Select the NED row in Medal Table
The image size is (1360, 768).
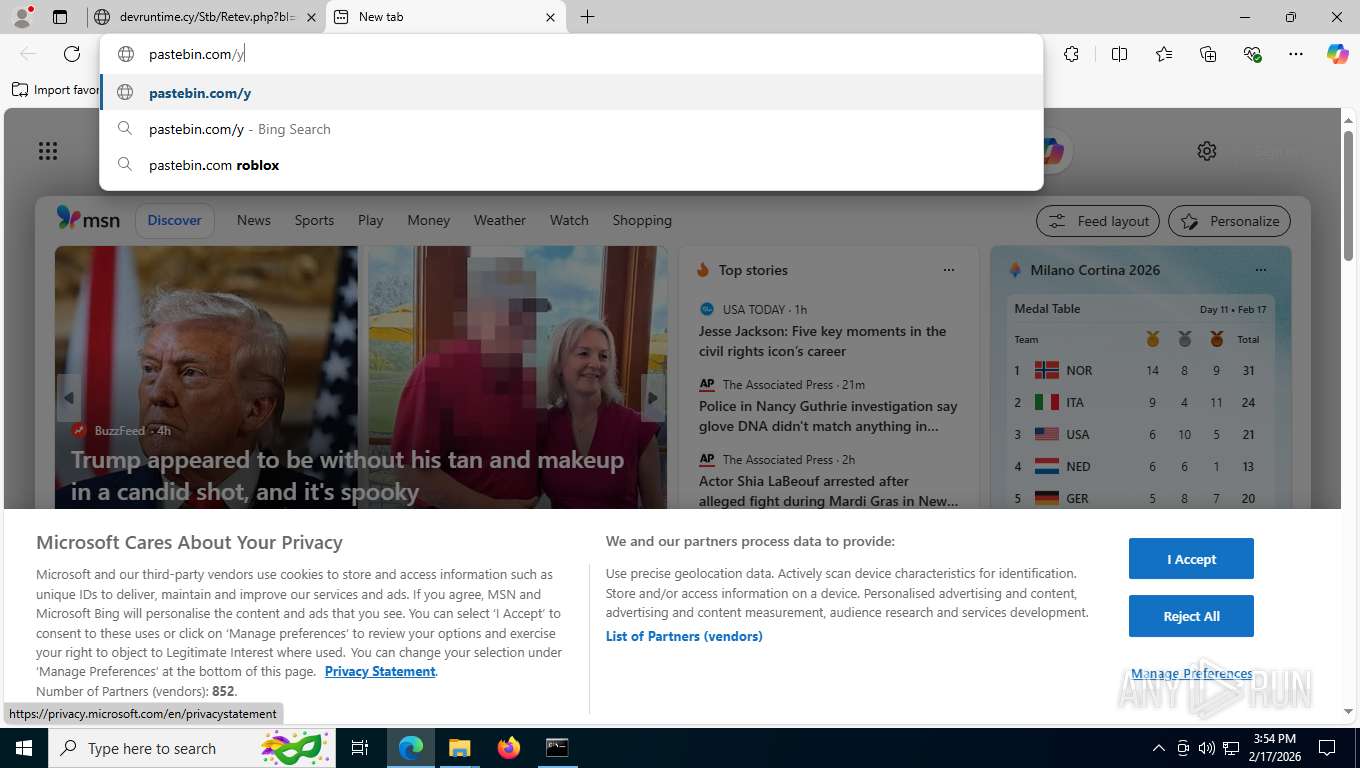click(x=1140, y=466)
